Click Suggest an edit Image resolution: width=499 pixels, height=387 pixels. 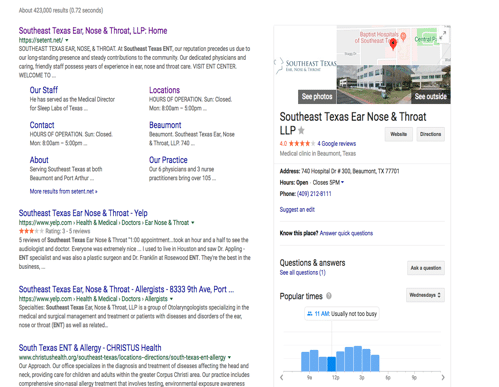[297, 210]
